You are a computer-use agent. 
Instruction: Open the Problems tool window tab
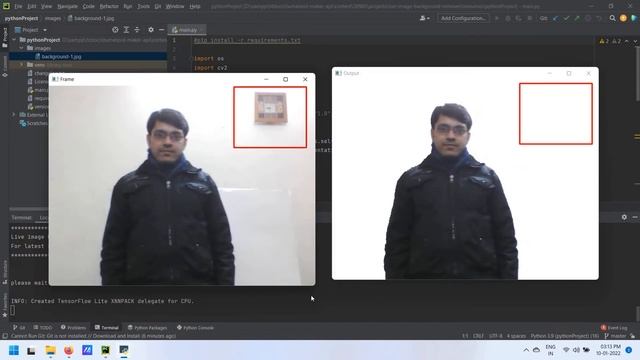73,328
